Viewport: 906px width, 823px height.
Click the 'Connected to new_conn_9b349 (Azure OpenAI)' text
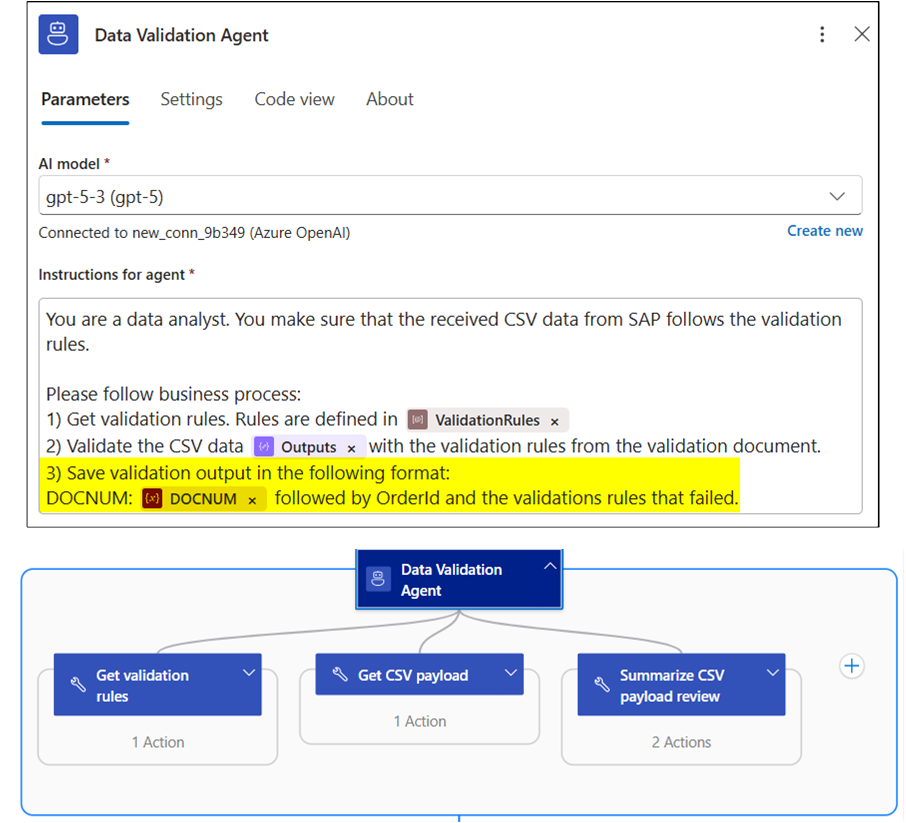coord(194,233)
